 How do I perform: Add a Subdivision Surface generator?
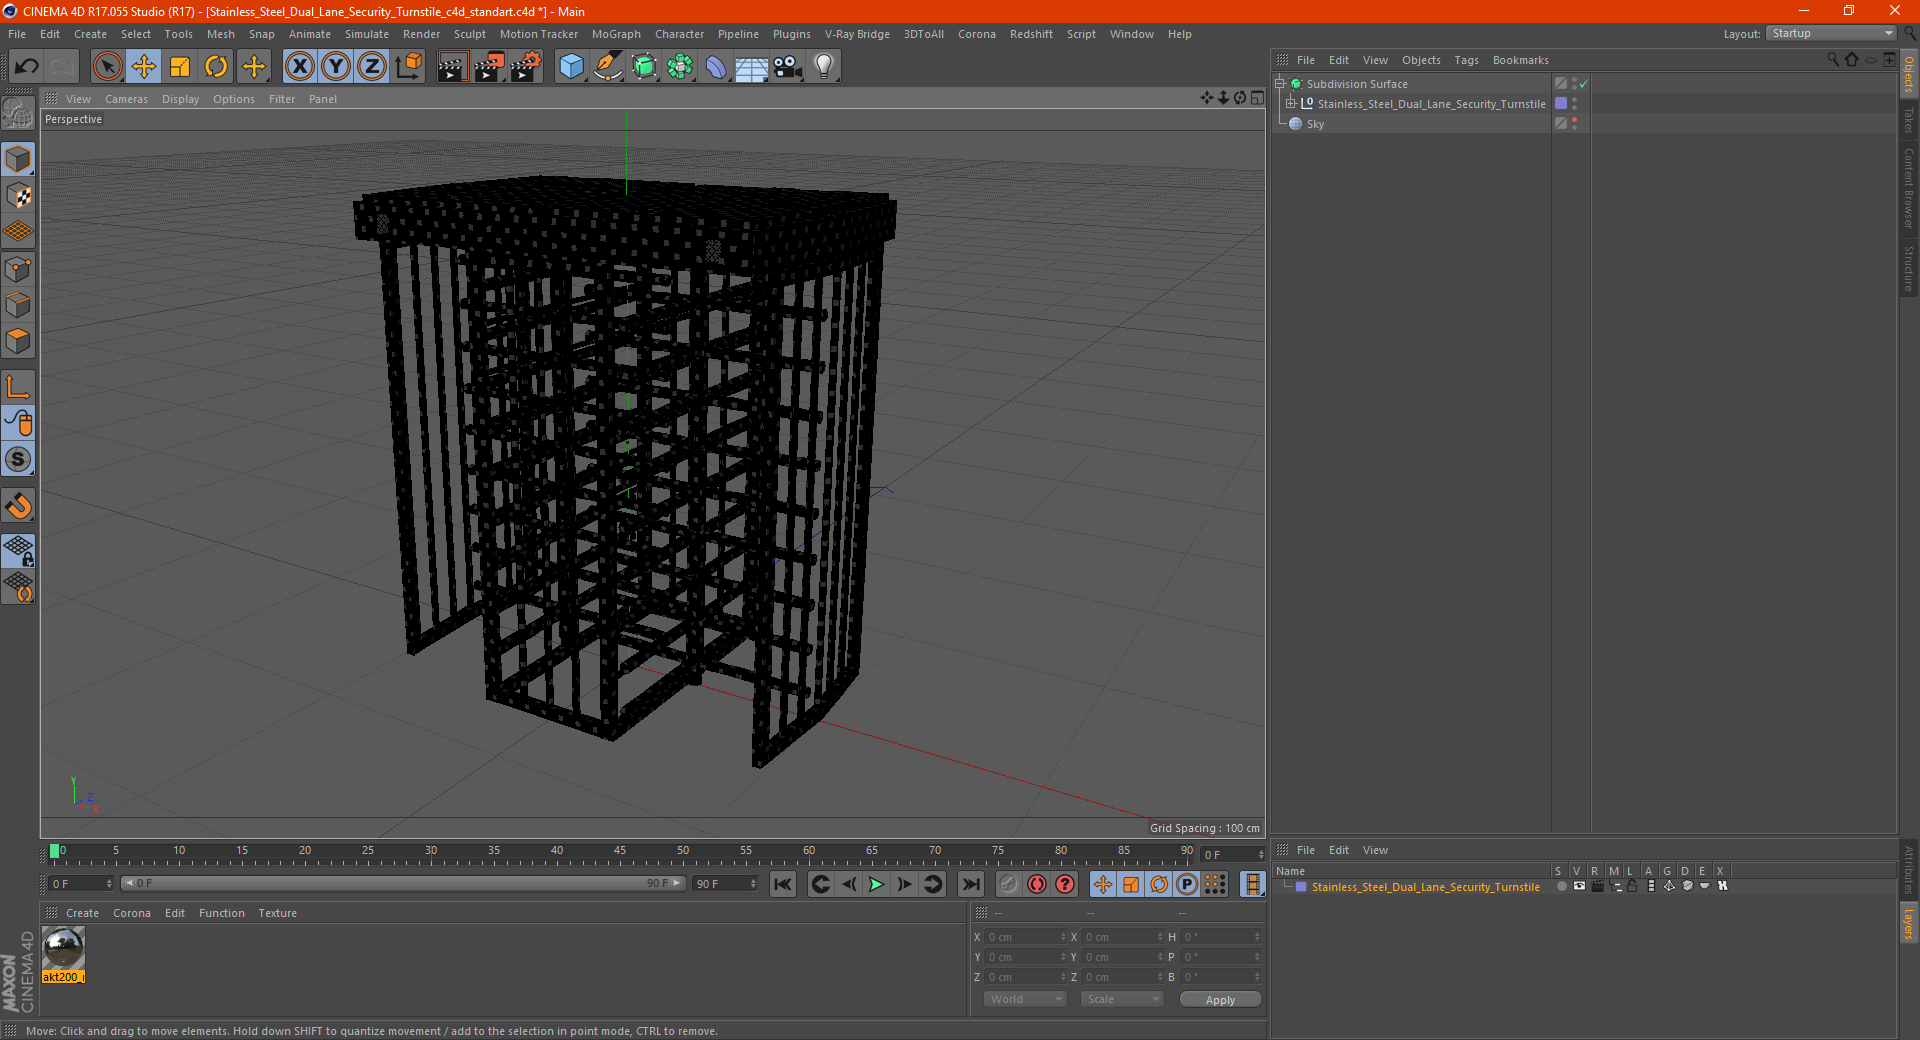(x=644, y=67)
